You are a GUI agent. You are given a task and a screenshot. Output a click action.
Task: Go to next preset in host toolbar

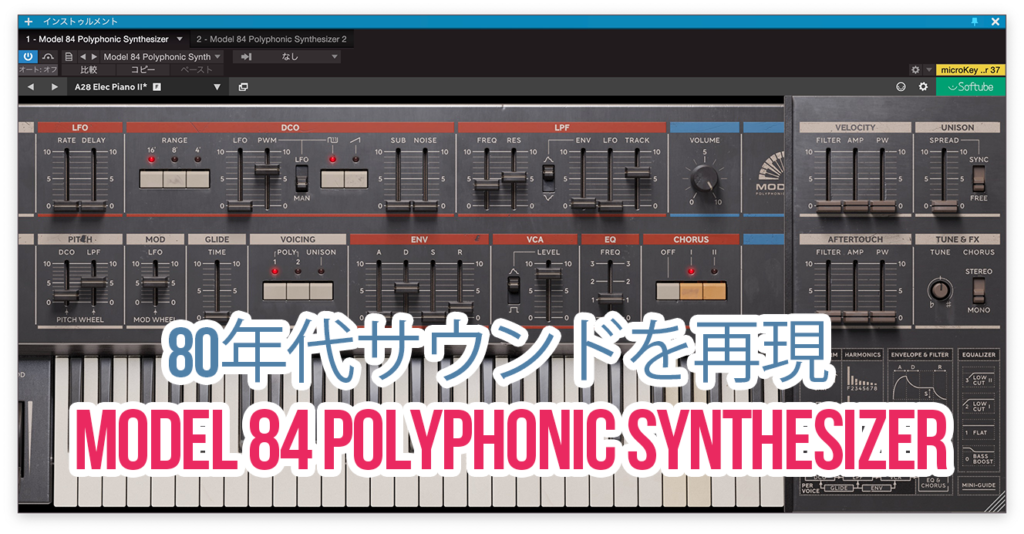pyautogui.click(x=94, y=57)
